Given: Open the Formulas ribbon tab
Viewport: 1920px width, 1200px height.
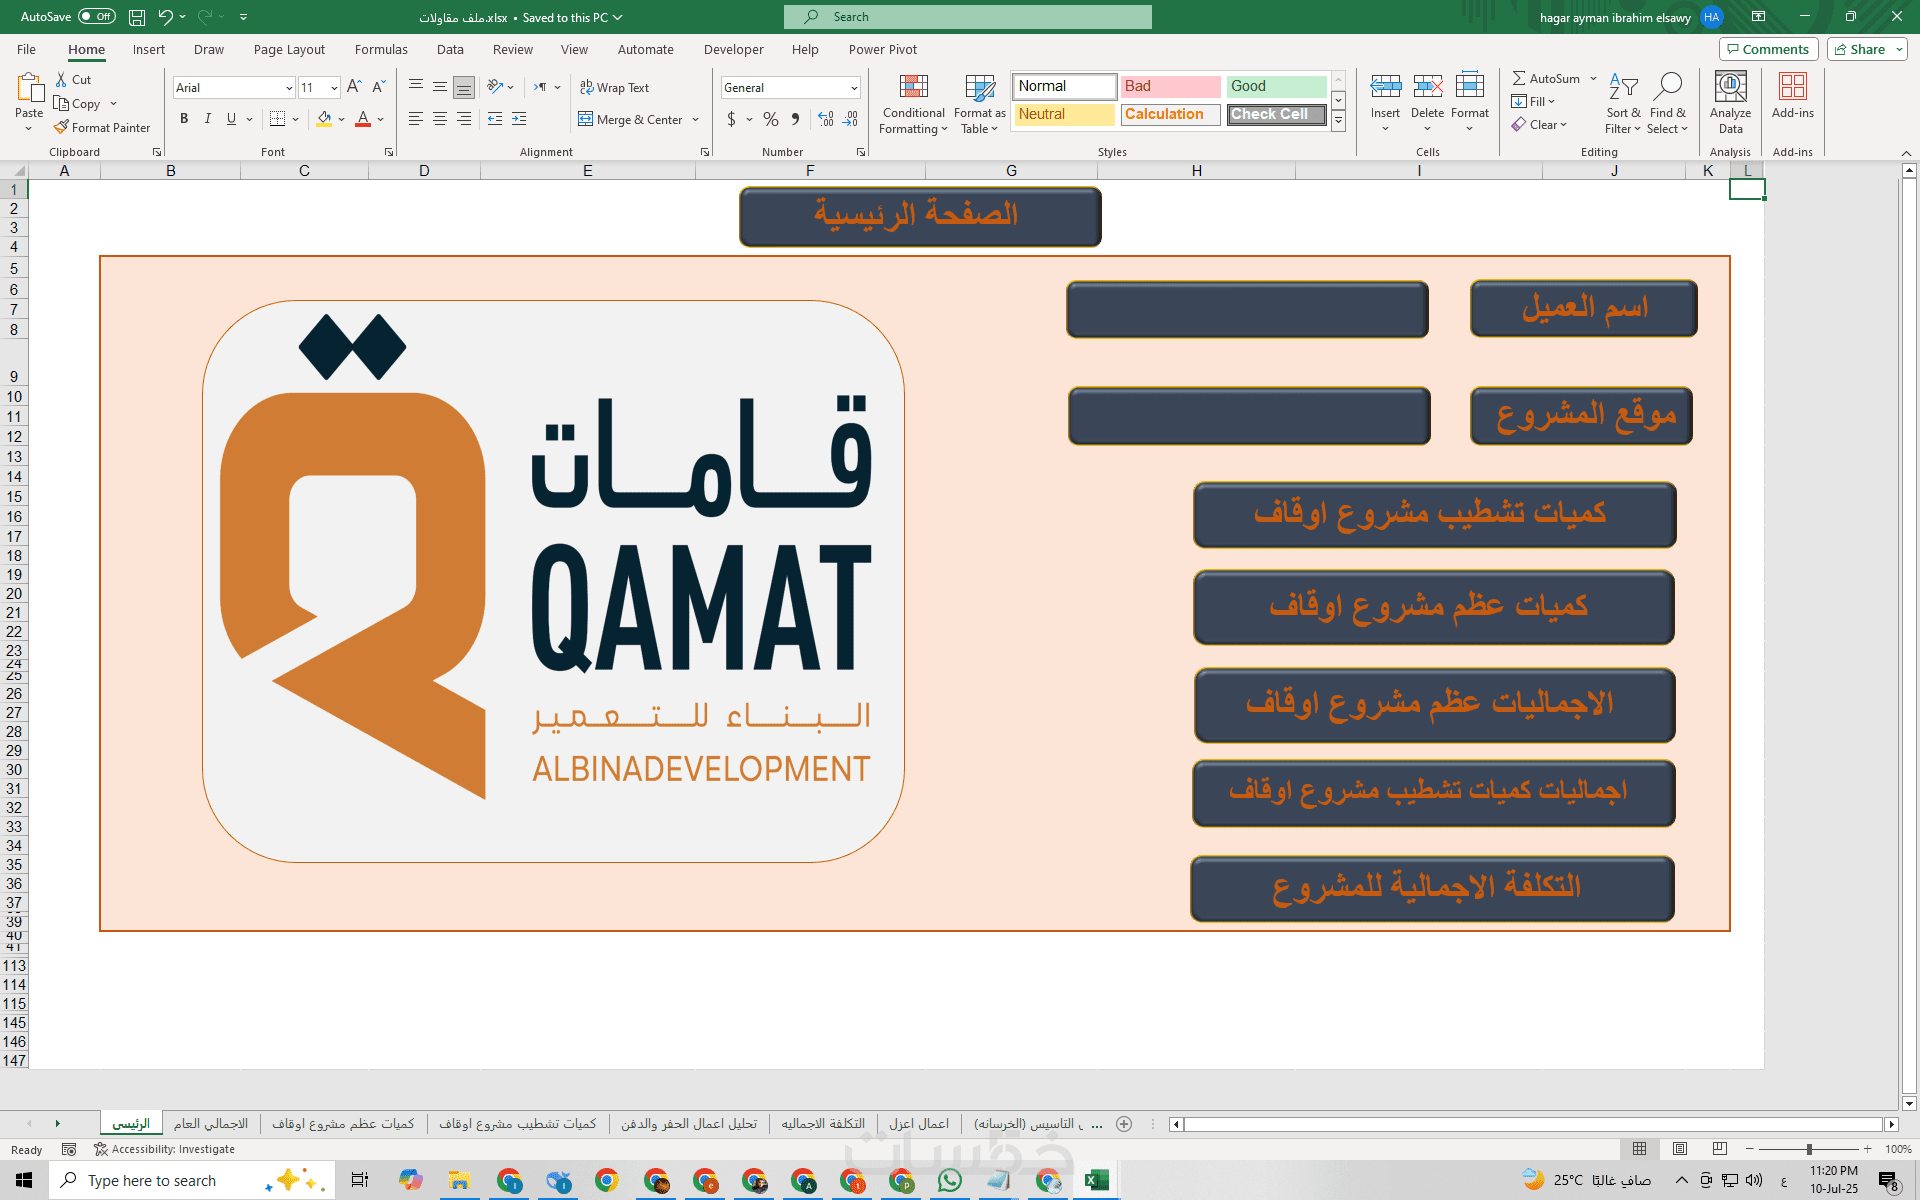Looking at the screenshot, I should 381,49.
